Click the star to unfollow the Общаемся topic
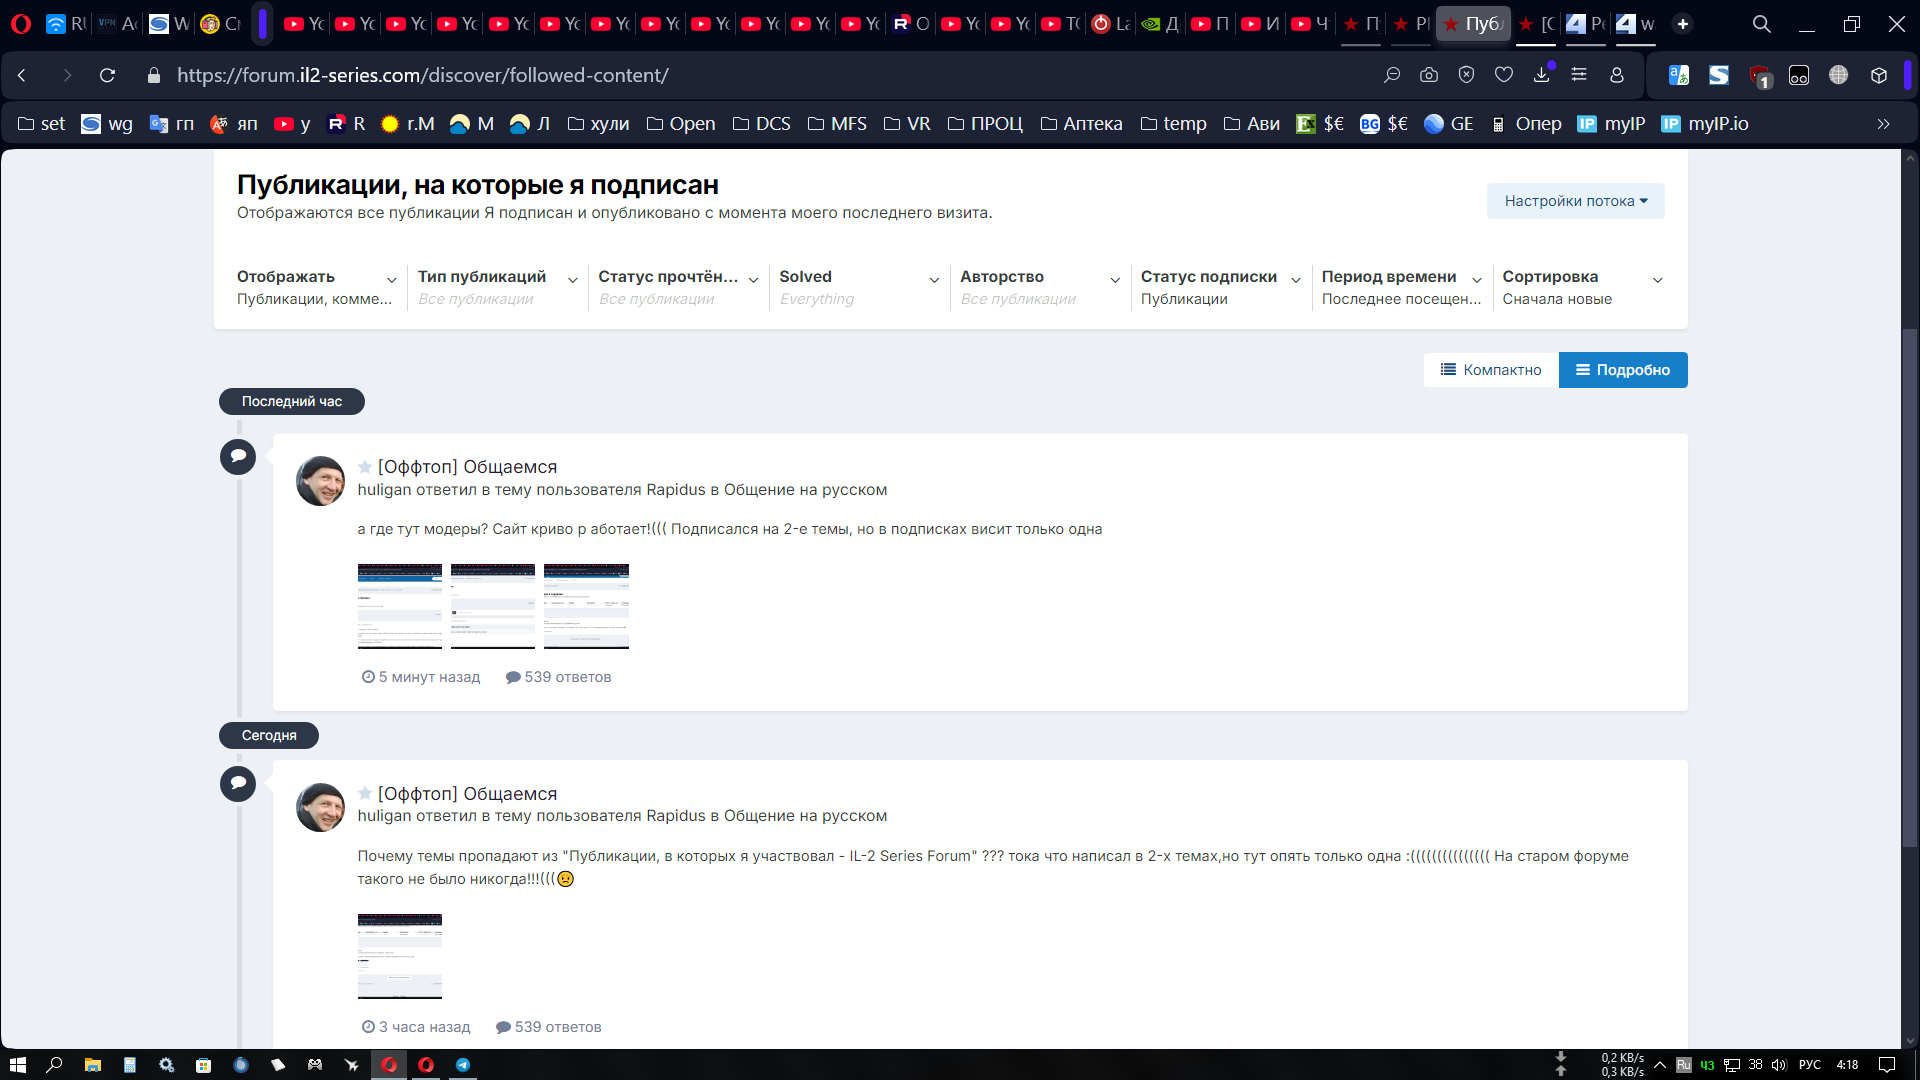The height and width of the screenshot is (1080, 1920). 364,467
